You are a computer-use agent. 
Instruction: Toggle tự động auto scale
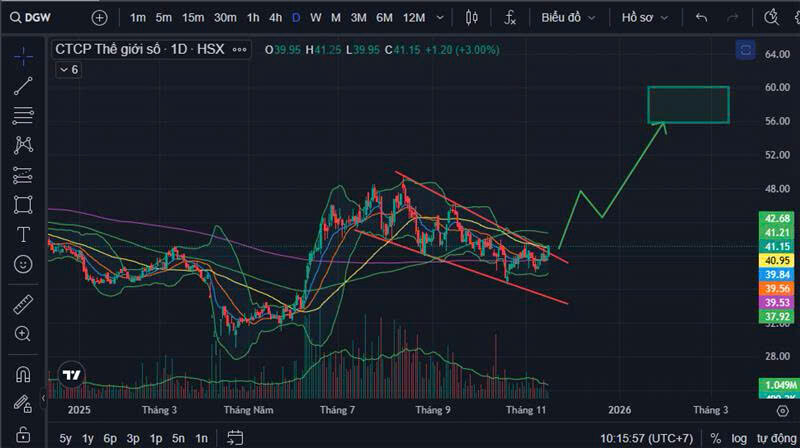776,438
